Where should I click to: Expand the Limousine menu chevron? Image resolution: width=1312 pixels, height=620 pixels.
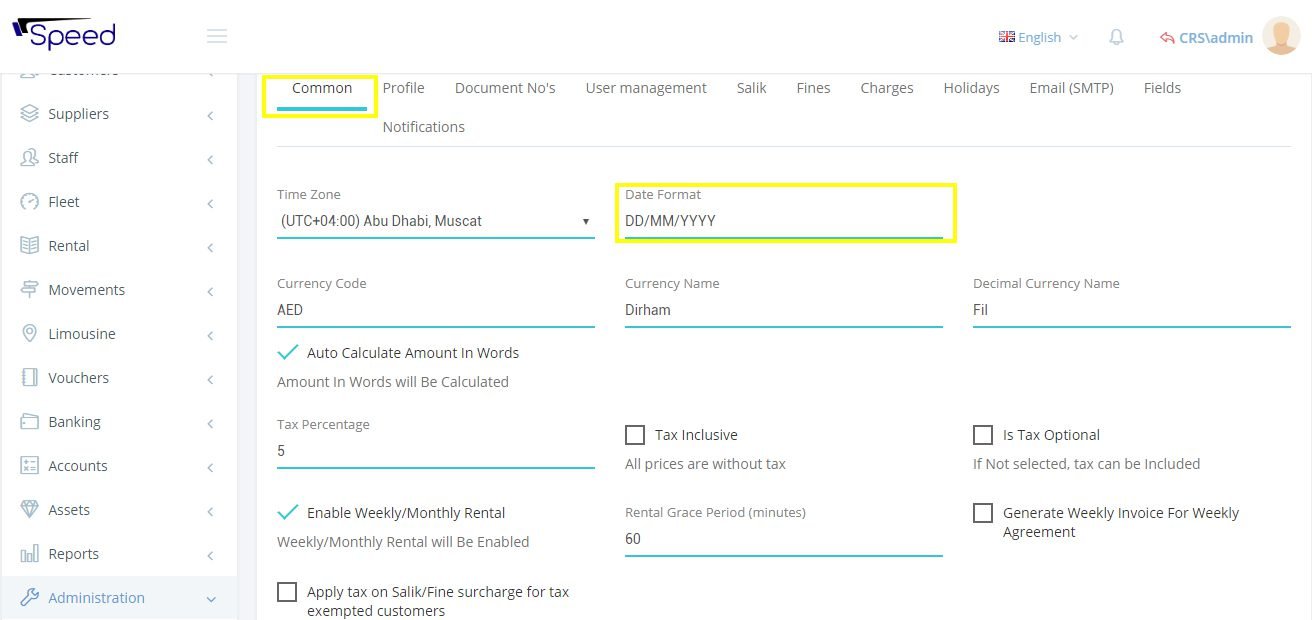pos(210,335)
